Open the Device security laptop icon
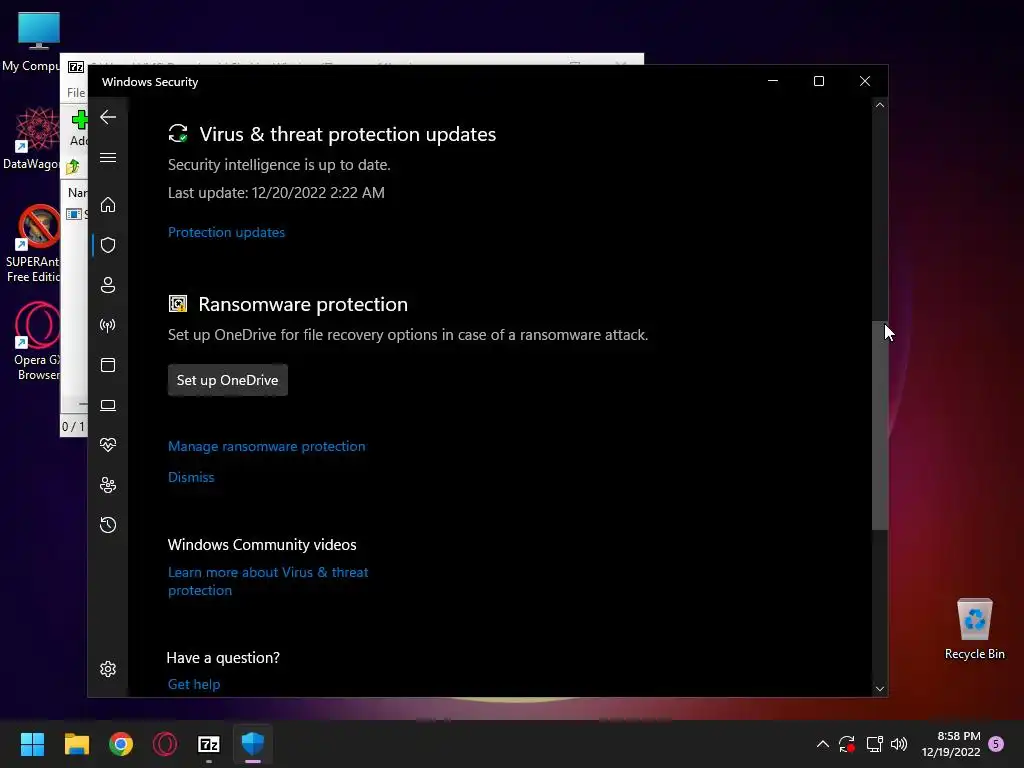The height and width of the screenshot is (768, 1024). click(x=108, y=406)
